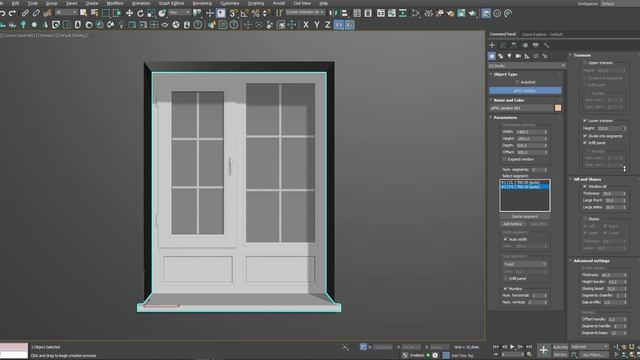Select segment #1 CL in list
The image size is (640, 360).
(525, 182)
